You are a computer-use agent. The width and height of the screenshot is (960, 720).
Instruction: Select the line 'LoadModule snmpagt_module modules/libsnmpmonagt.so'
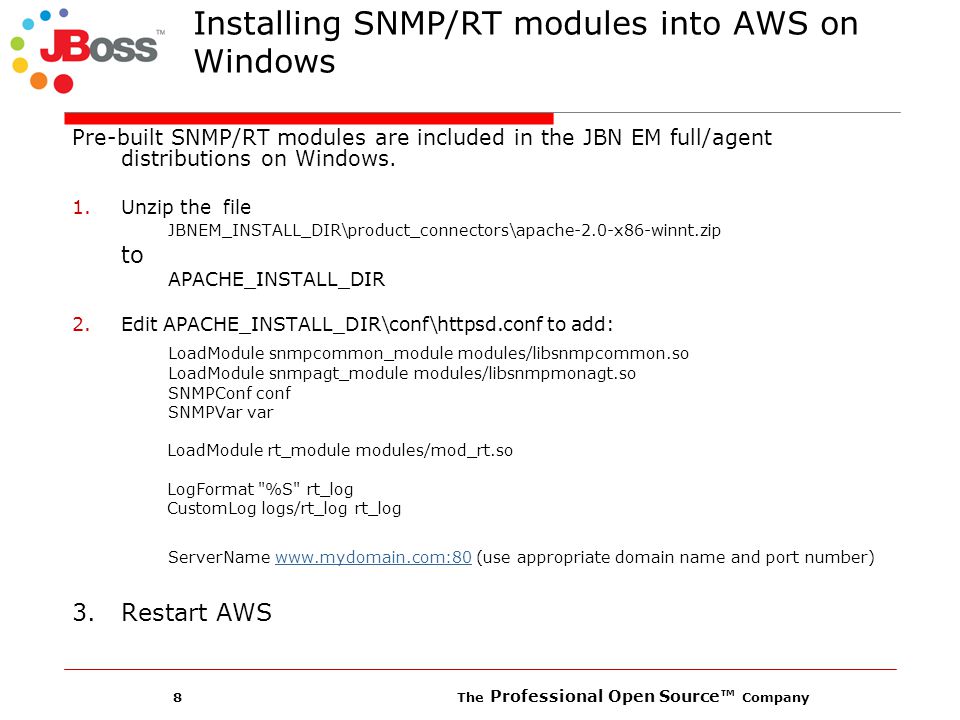point(402,373)
